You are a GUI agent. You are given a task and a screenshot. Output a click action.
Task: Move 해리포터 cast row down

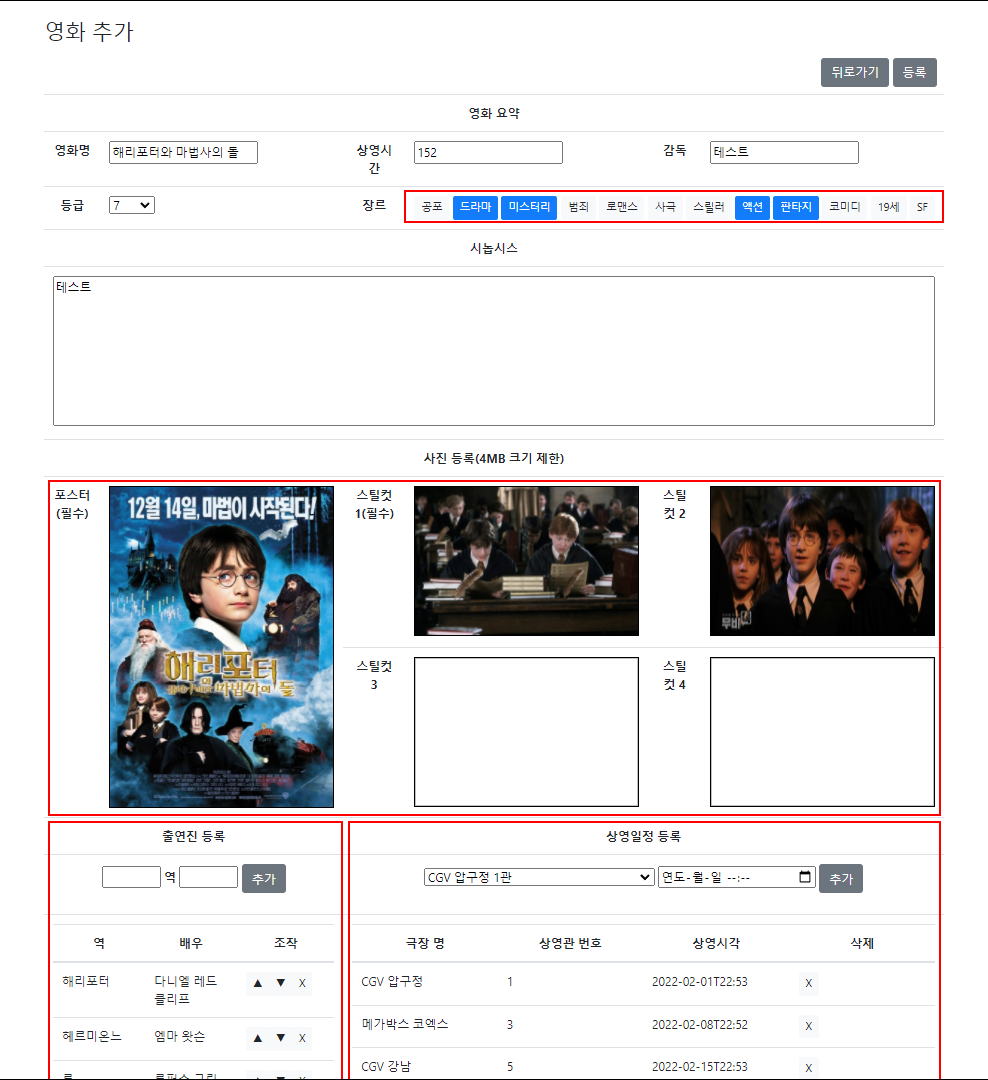point(280,983)
